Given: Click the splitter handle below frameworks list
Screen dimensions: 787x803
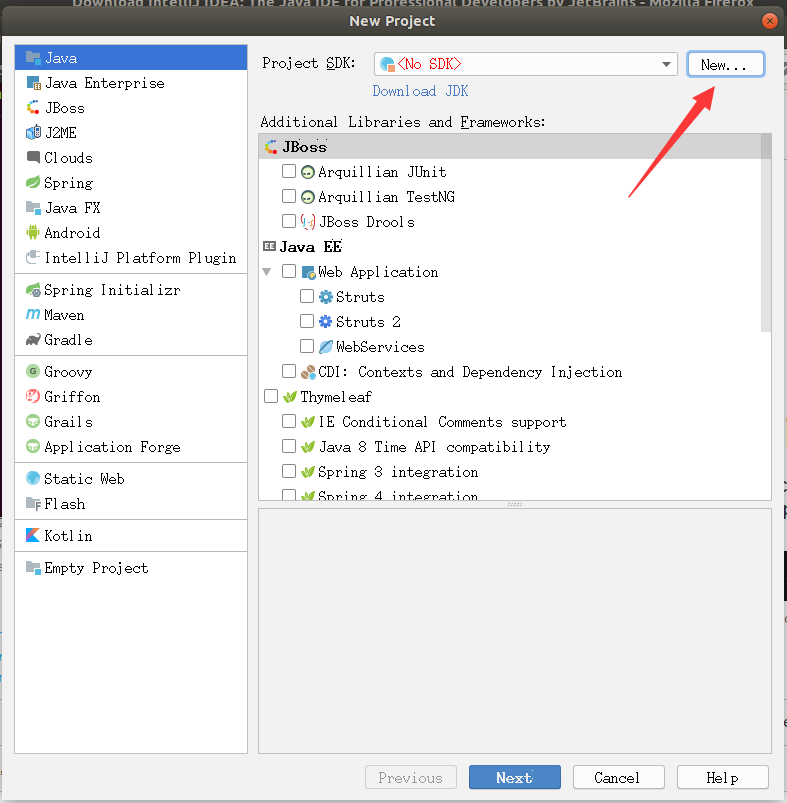Looking at the screenshot, I should pos(515,504).
